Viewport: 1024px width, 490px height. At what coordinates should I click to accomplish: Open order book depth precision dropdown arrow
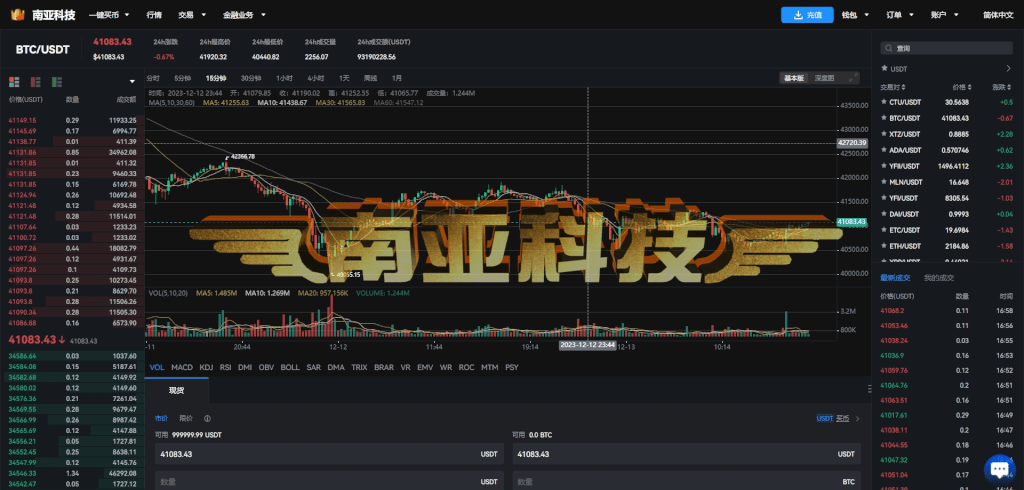(x=133, y=82)
